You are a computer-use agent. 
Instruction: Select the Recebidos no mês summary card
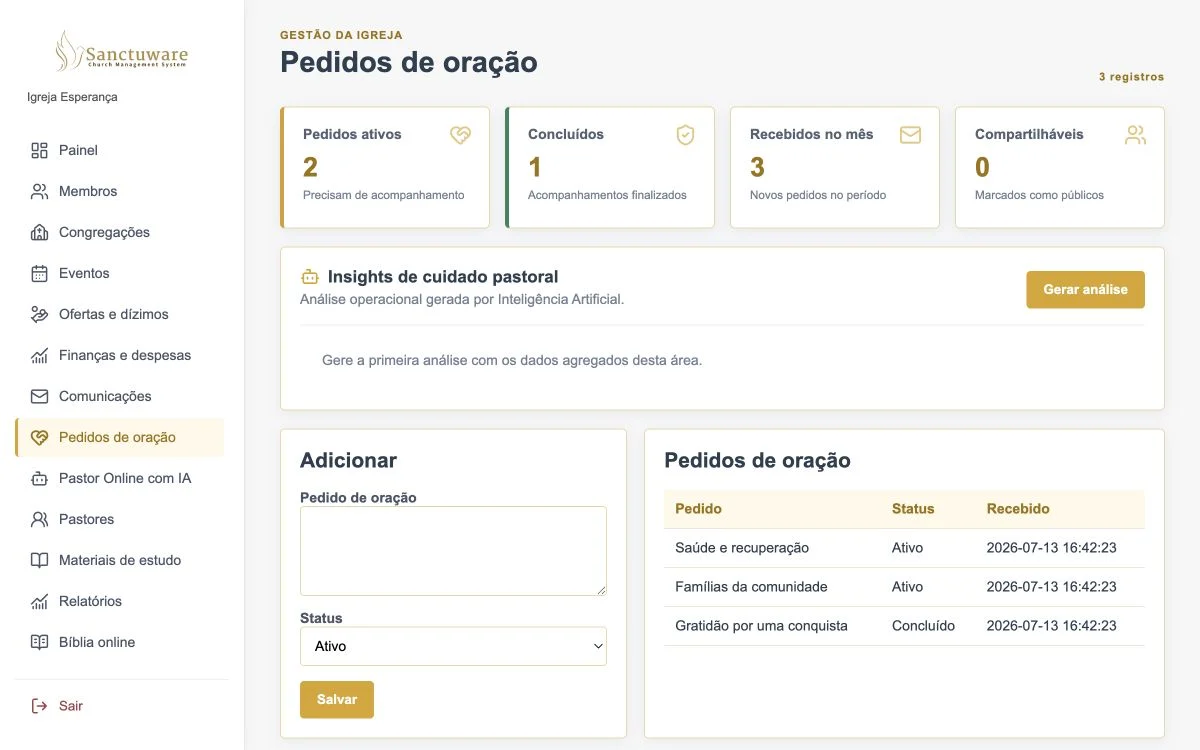point(835,168)
